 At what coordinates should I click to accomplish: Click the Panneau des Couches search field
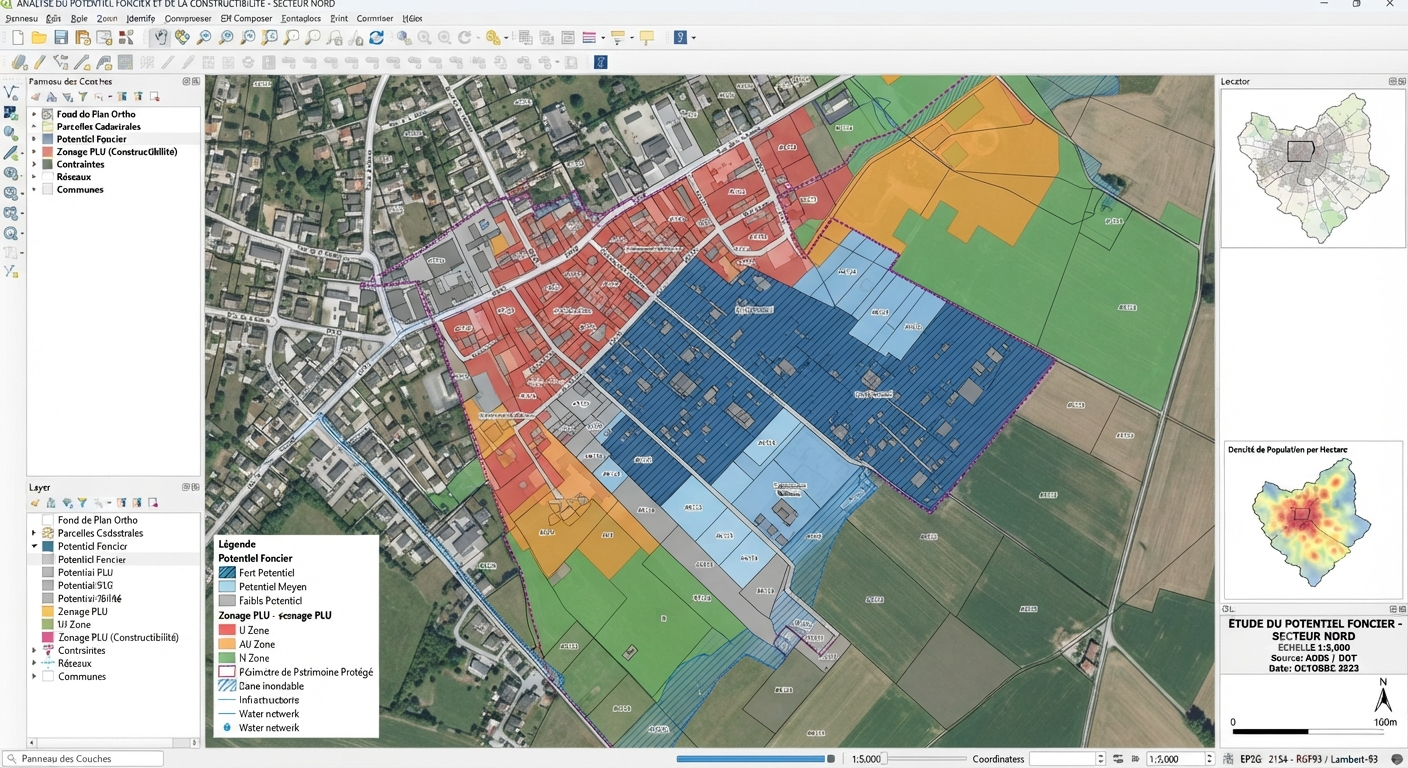(83, 759)
